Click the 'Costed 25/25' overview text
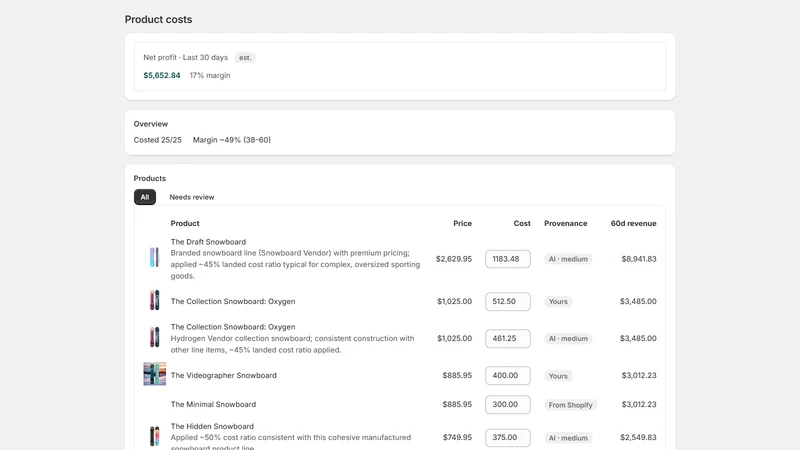This screenshot has width=800, height=450. point(158,140)
